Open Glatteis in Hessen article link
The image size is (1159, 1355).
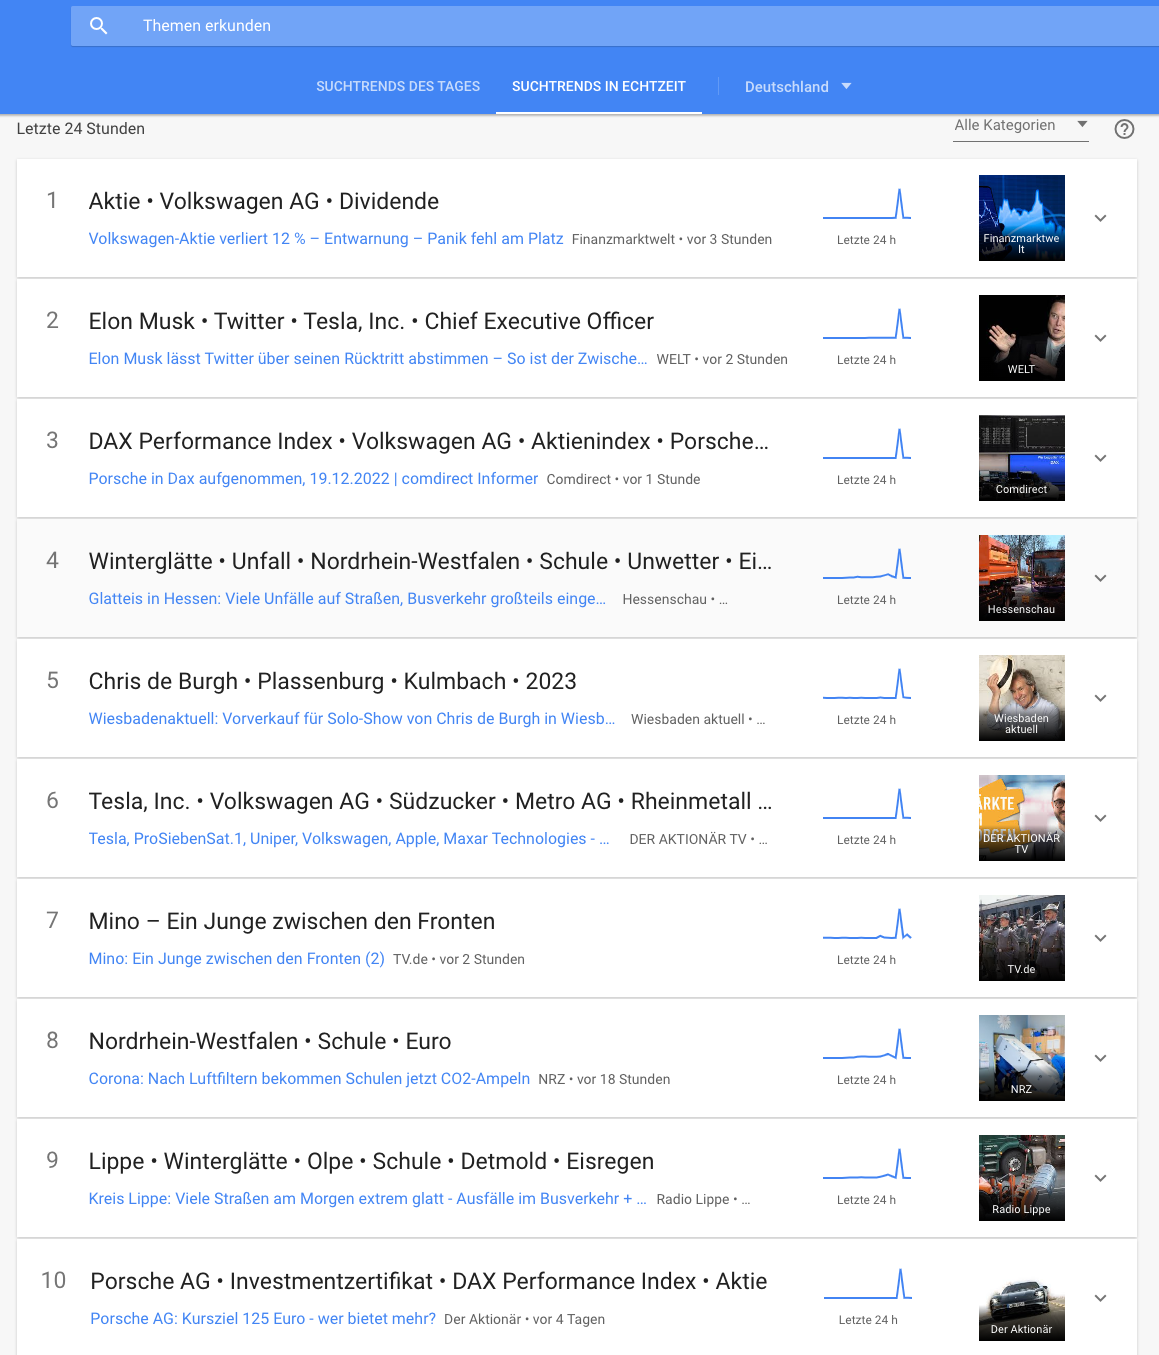click(347, 598)
